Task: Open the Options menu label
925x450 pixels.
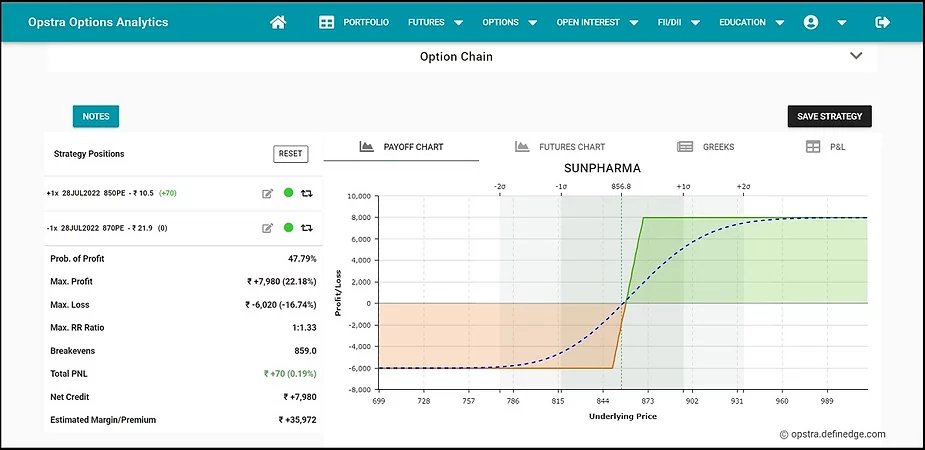Action: tap(500, 22)
